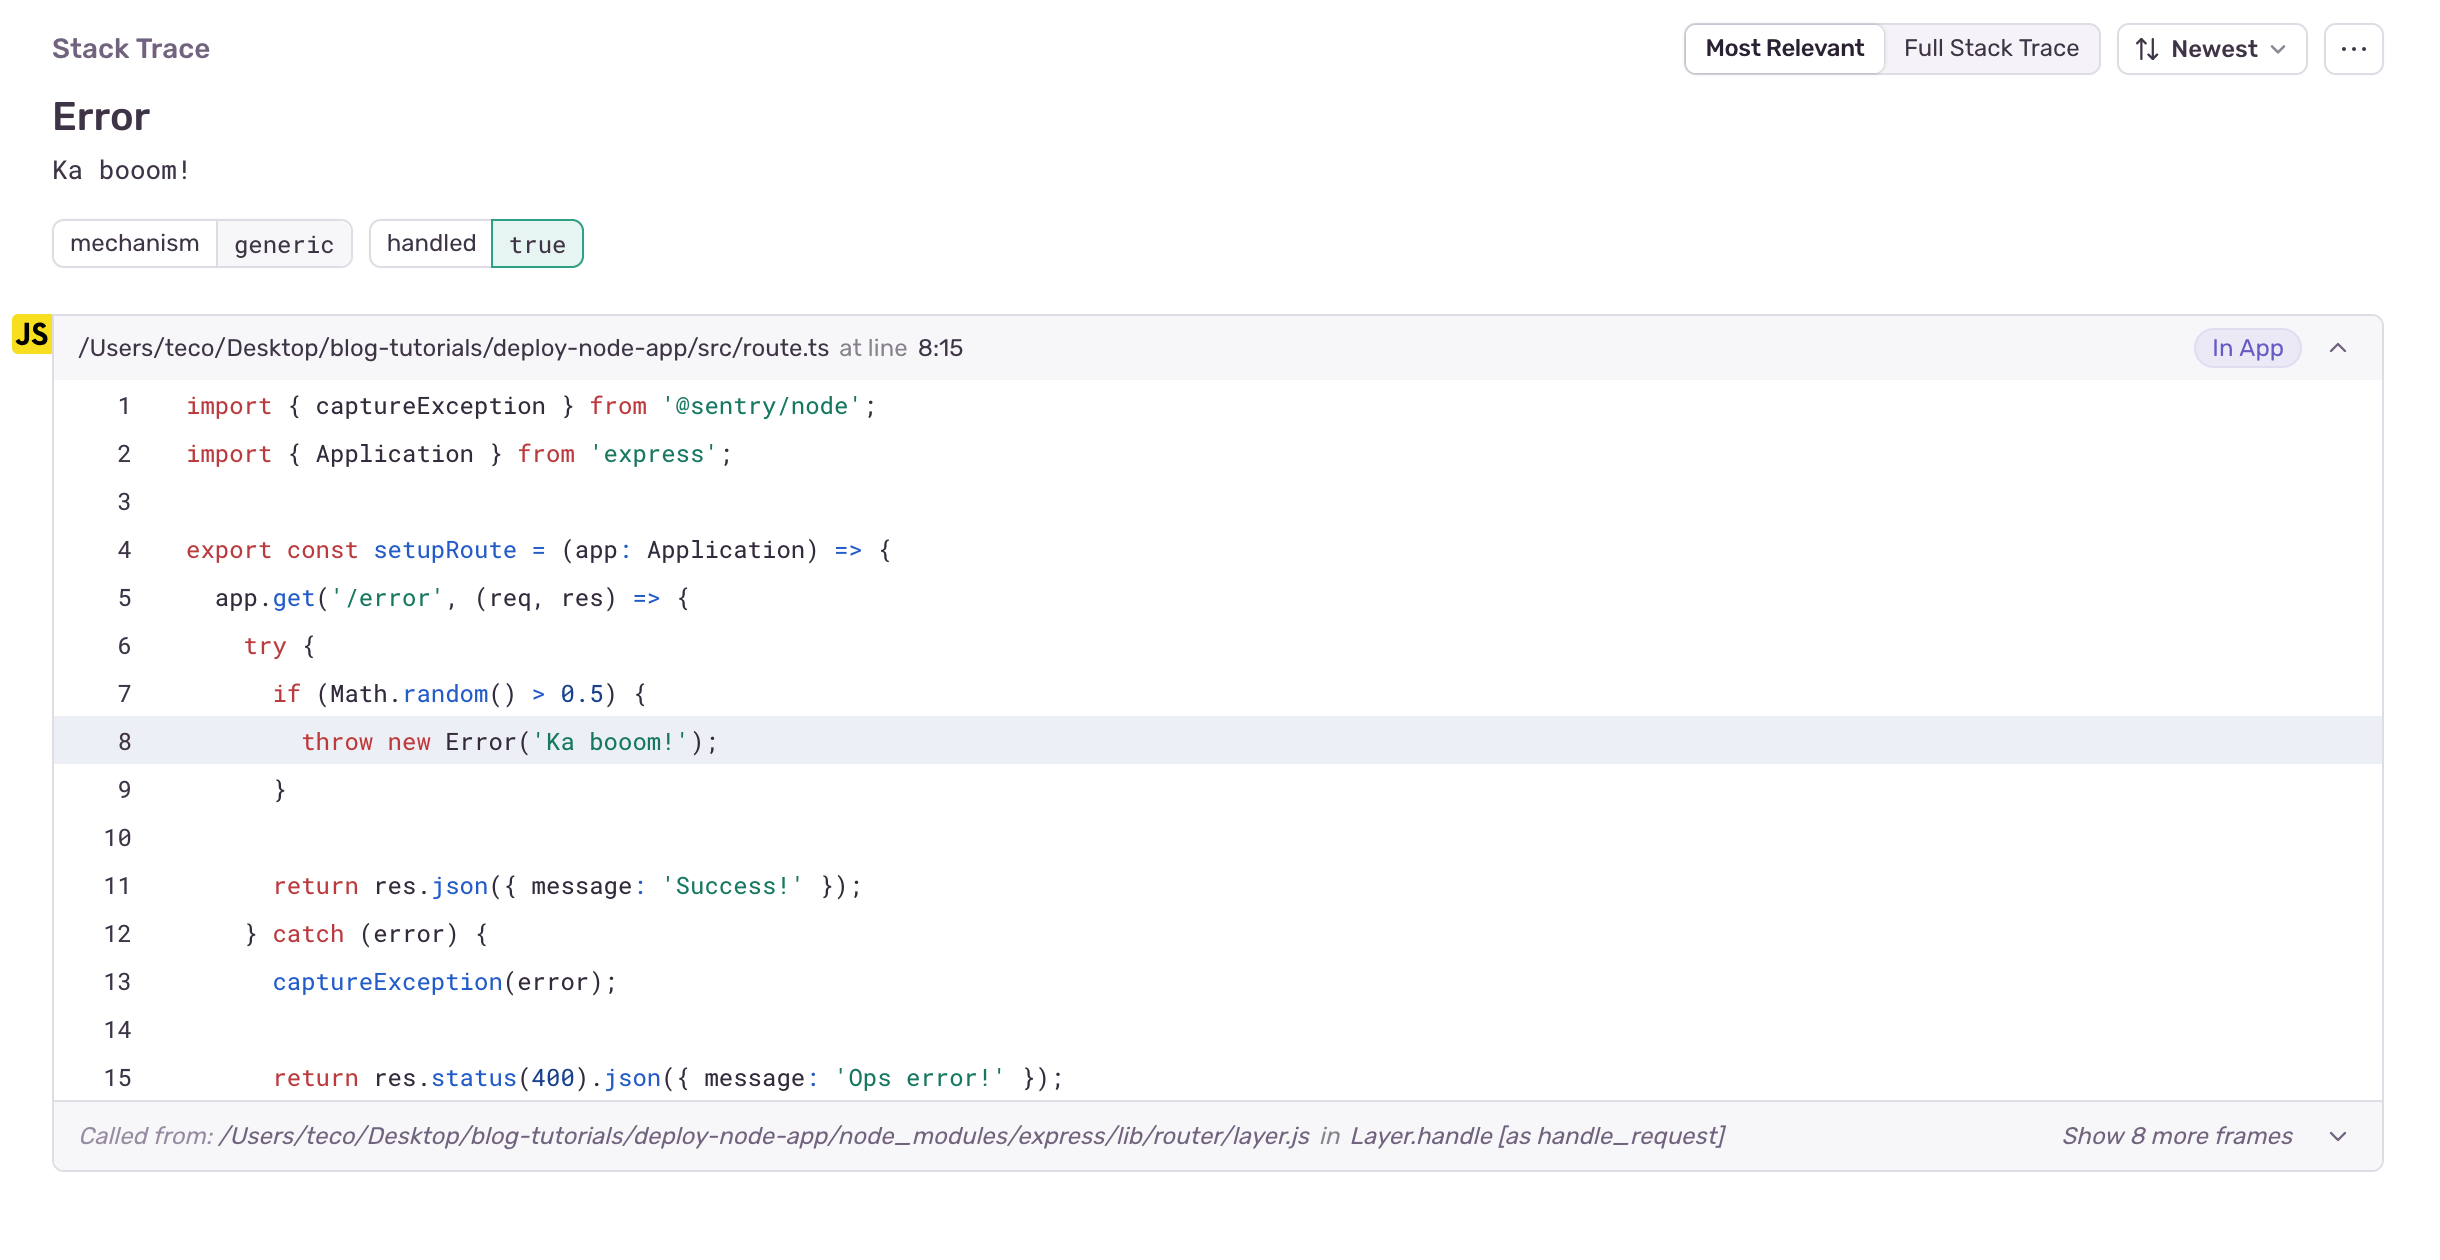Expand Show 8 more frames

[x=2176, y=1136]
